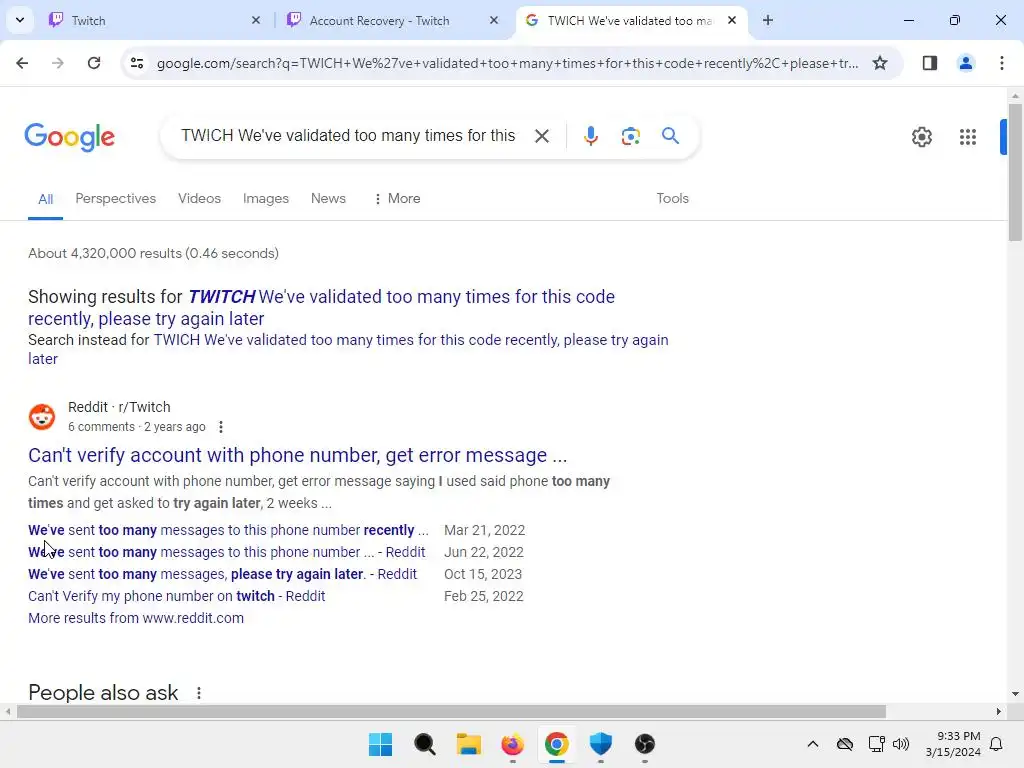Viewport: 1024px width, 768px height.
Task: Click the scroll right arrow
Action: coord(999,712)
